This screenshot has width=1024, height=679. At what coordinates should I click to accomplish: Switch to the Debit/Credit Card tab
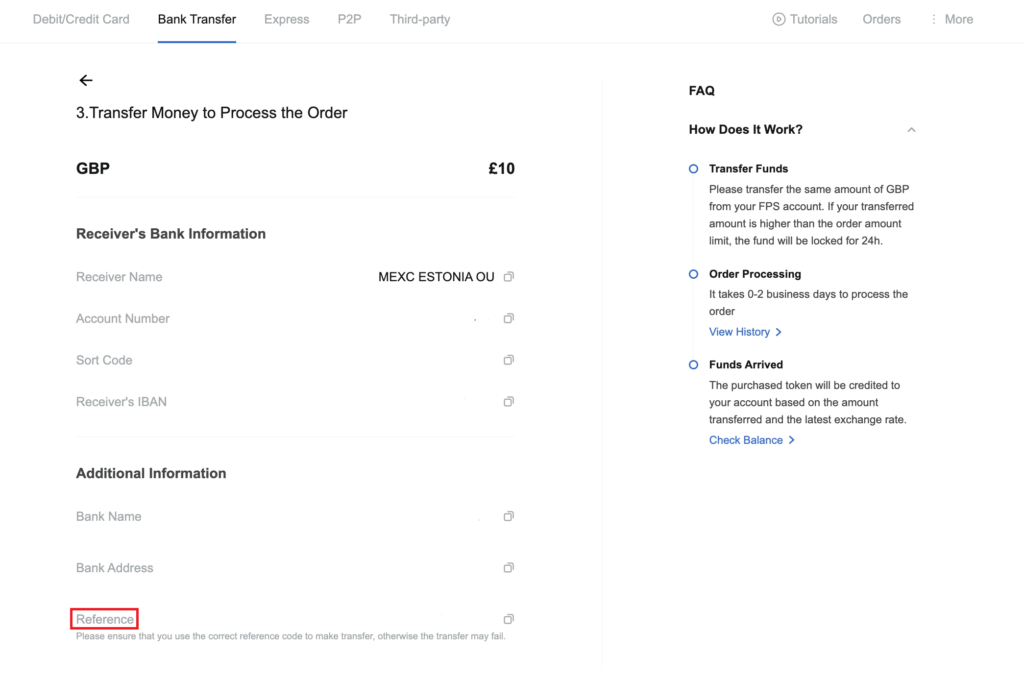click(81, 20)
